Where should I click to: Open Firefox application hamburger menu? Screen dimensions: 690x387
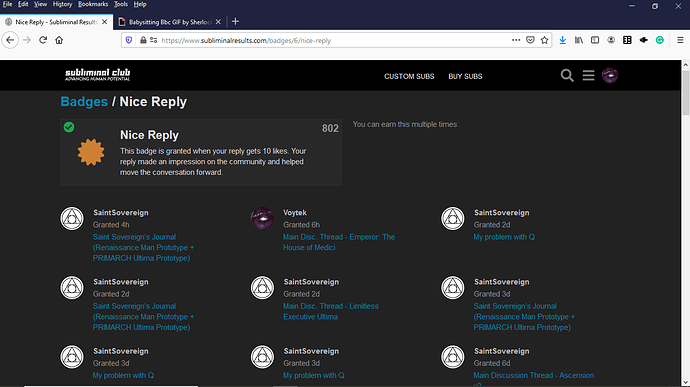(x=680, y=40)
